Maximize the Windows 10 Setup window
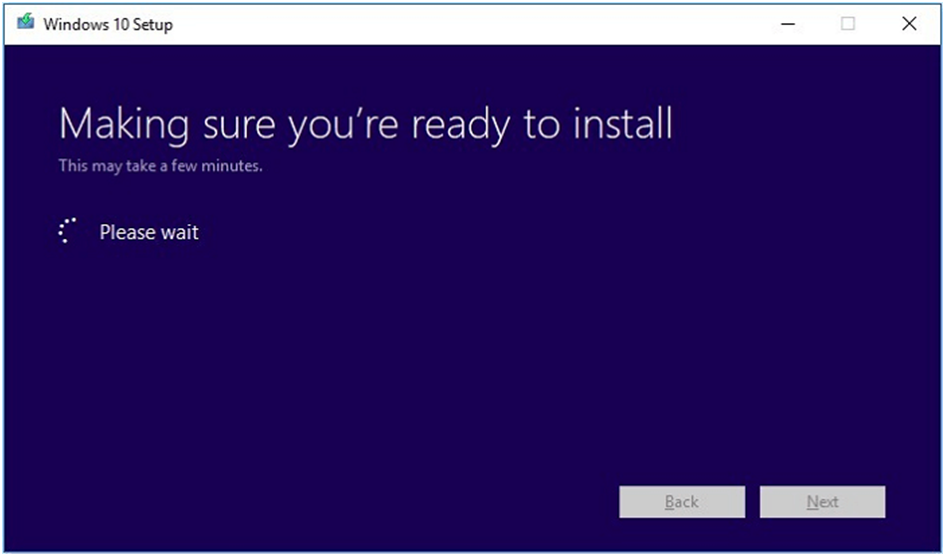The image size is (945, 556). coord(847,24)
